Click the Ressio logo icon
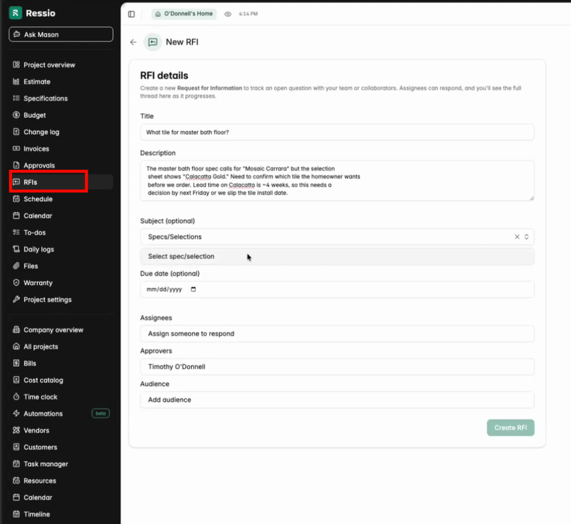Image resolution: width=571 pixels, height=524 pixels. [x=15, y=13]
